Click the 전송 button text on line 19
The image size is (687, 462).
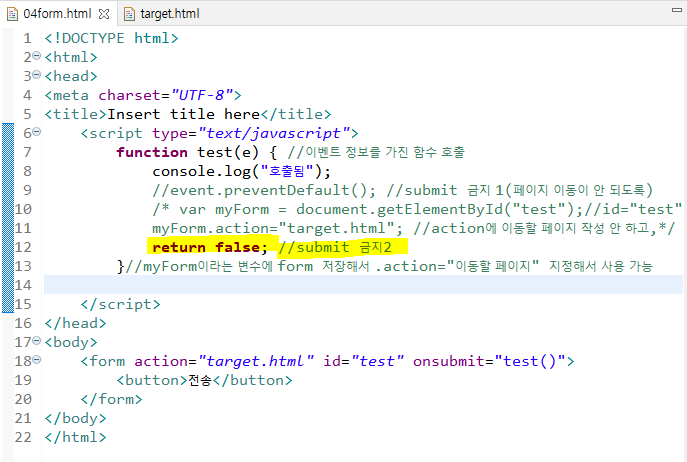(x=200, y=380)
